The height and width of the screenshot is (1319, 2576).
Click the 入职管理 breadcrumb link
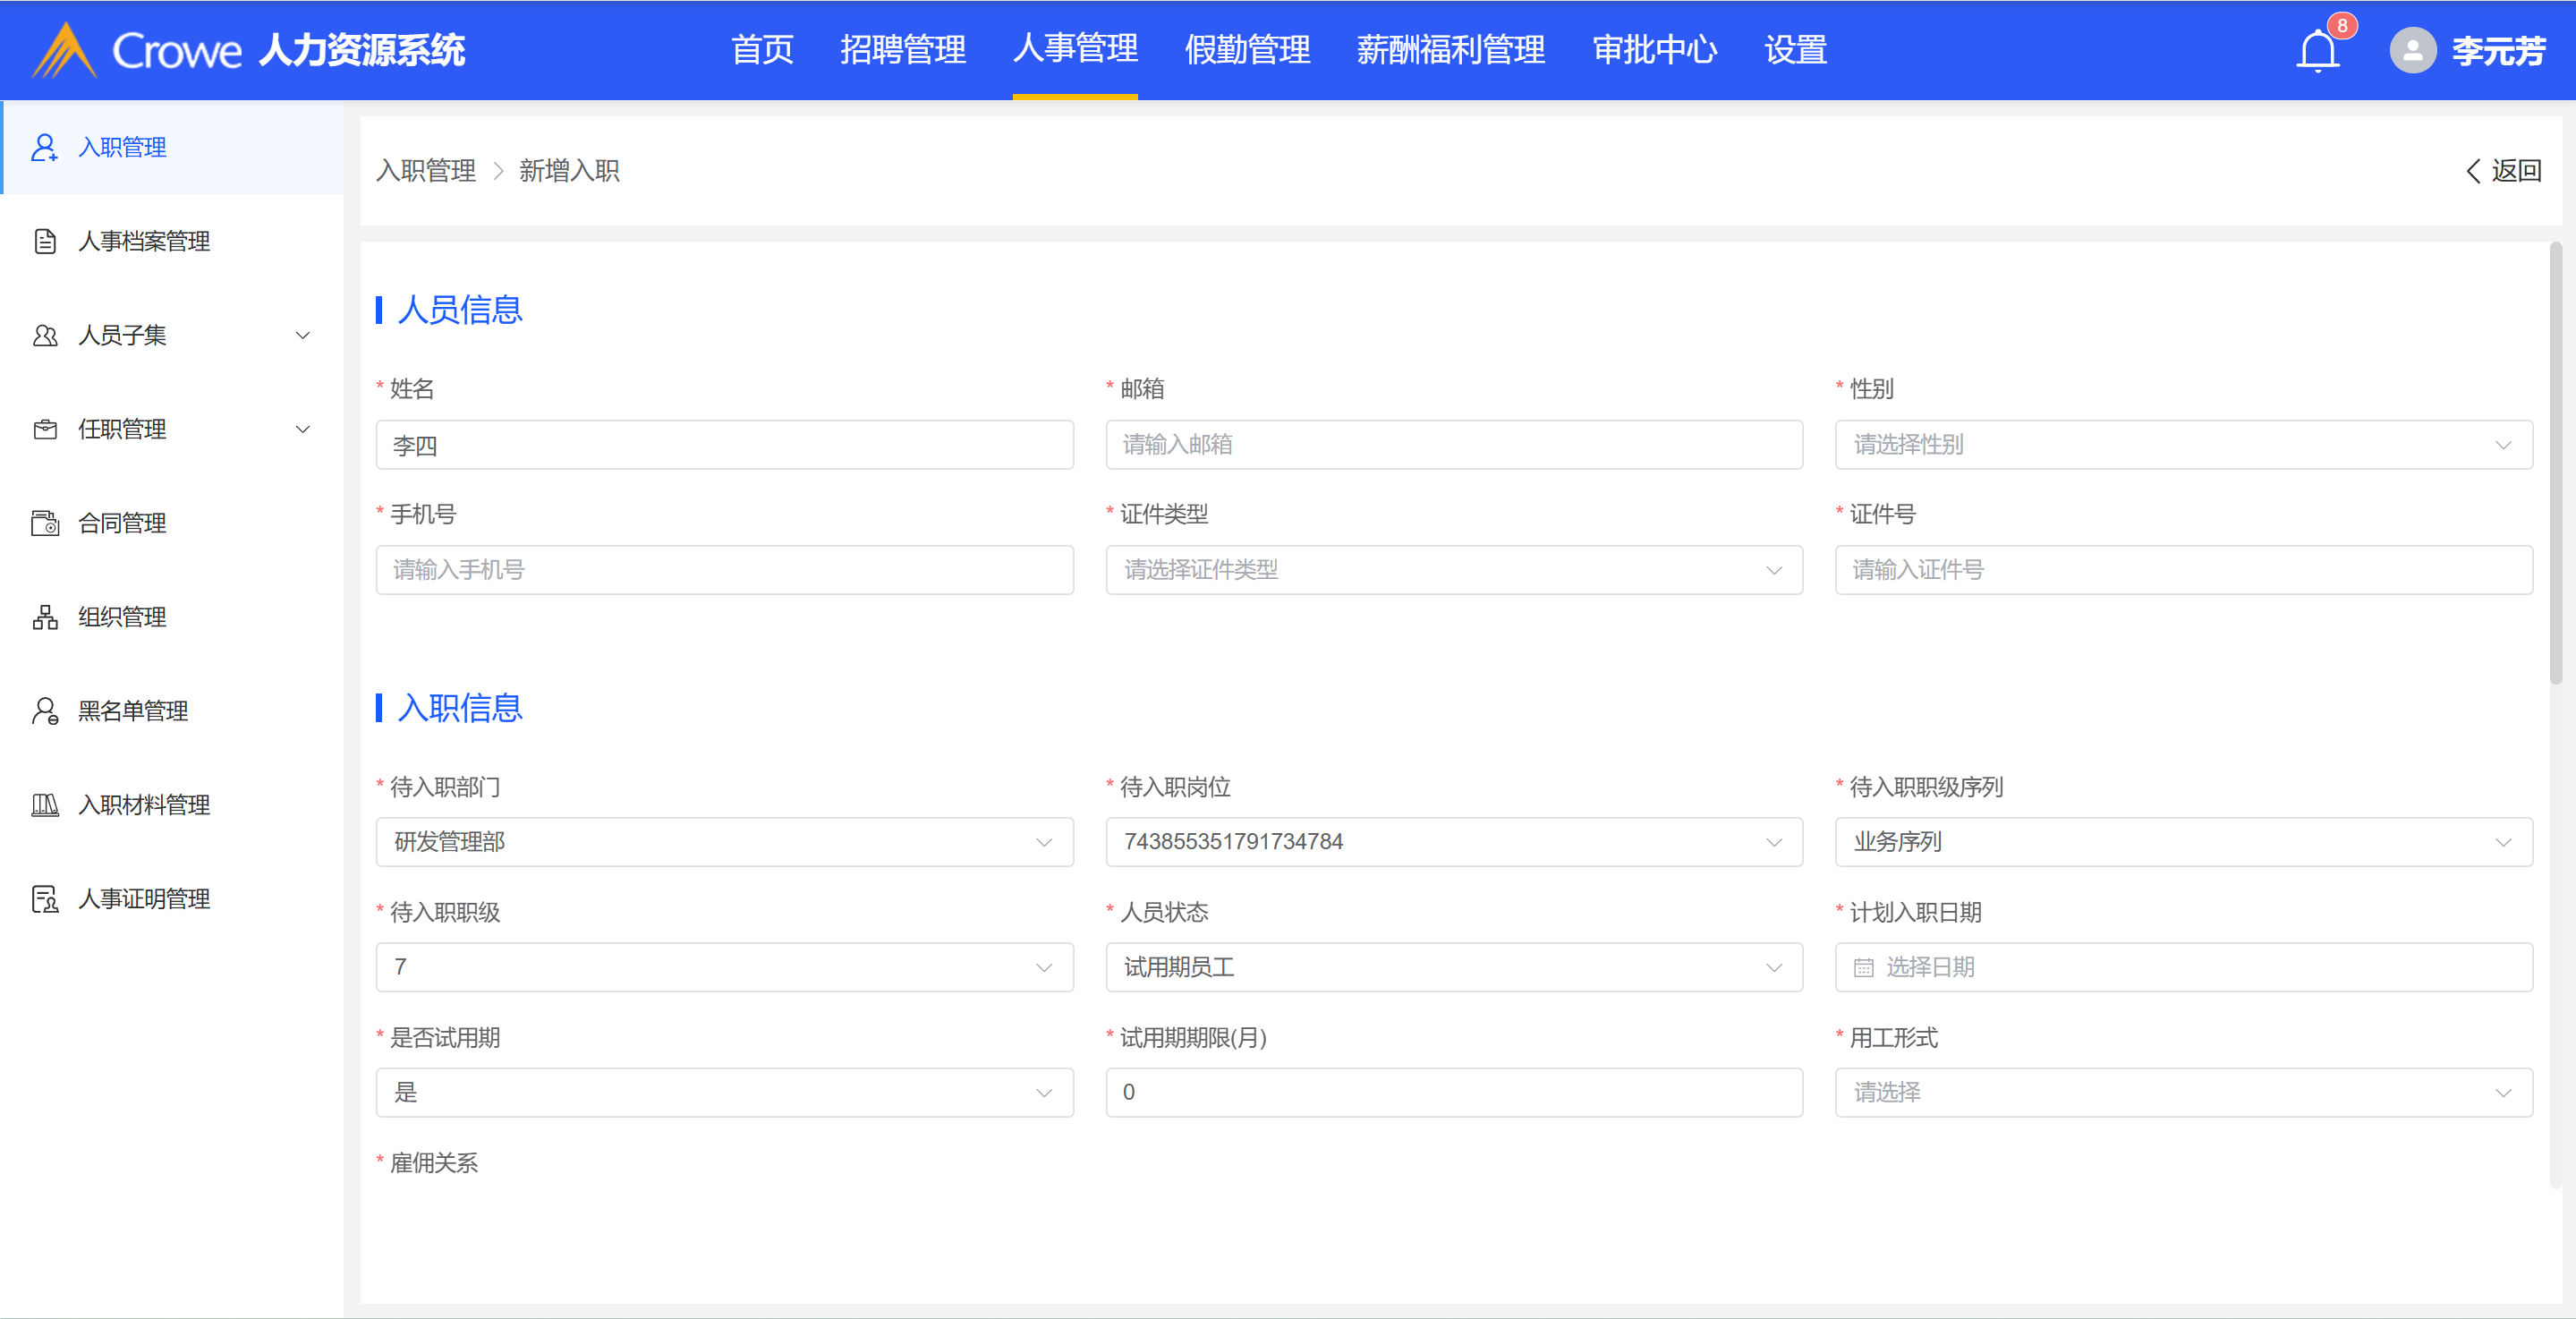pos(426,171)
